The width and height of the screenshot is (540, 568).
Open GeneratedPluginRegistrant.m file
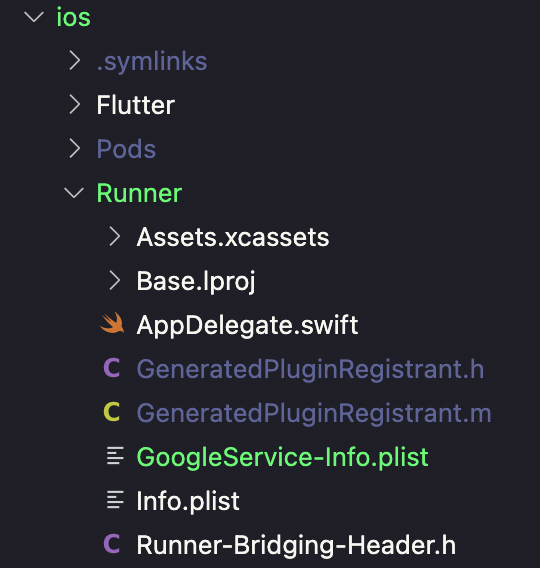[314, 413]
